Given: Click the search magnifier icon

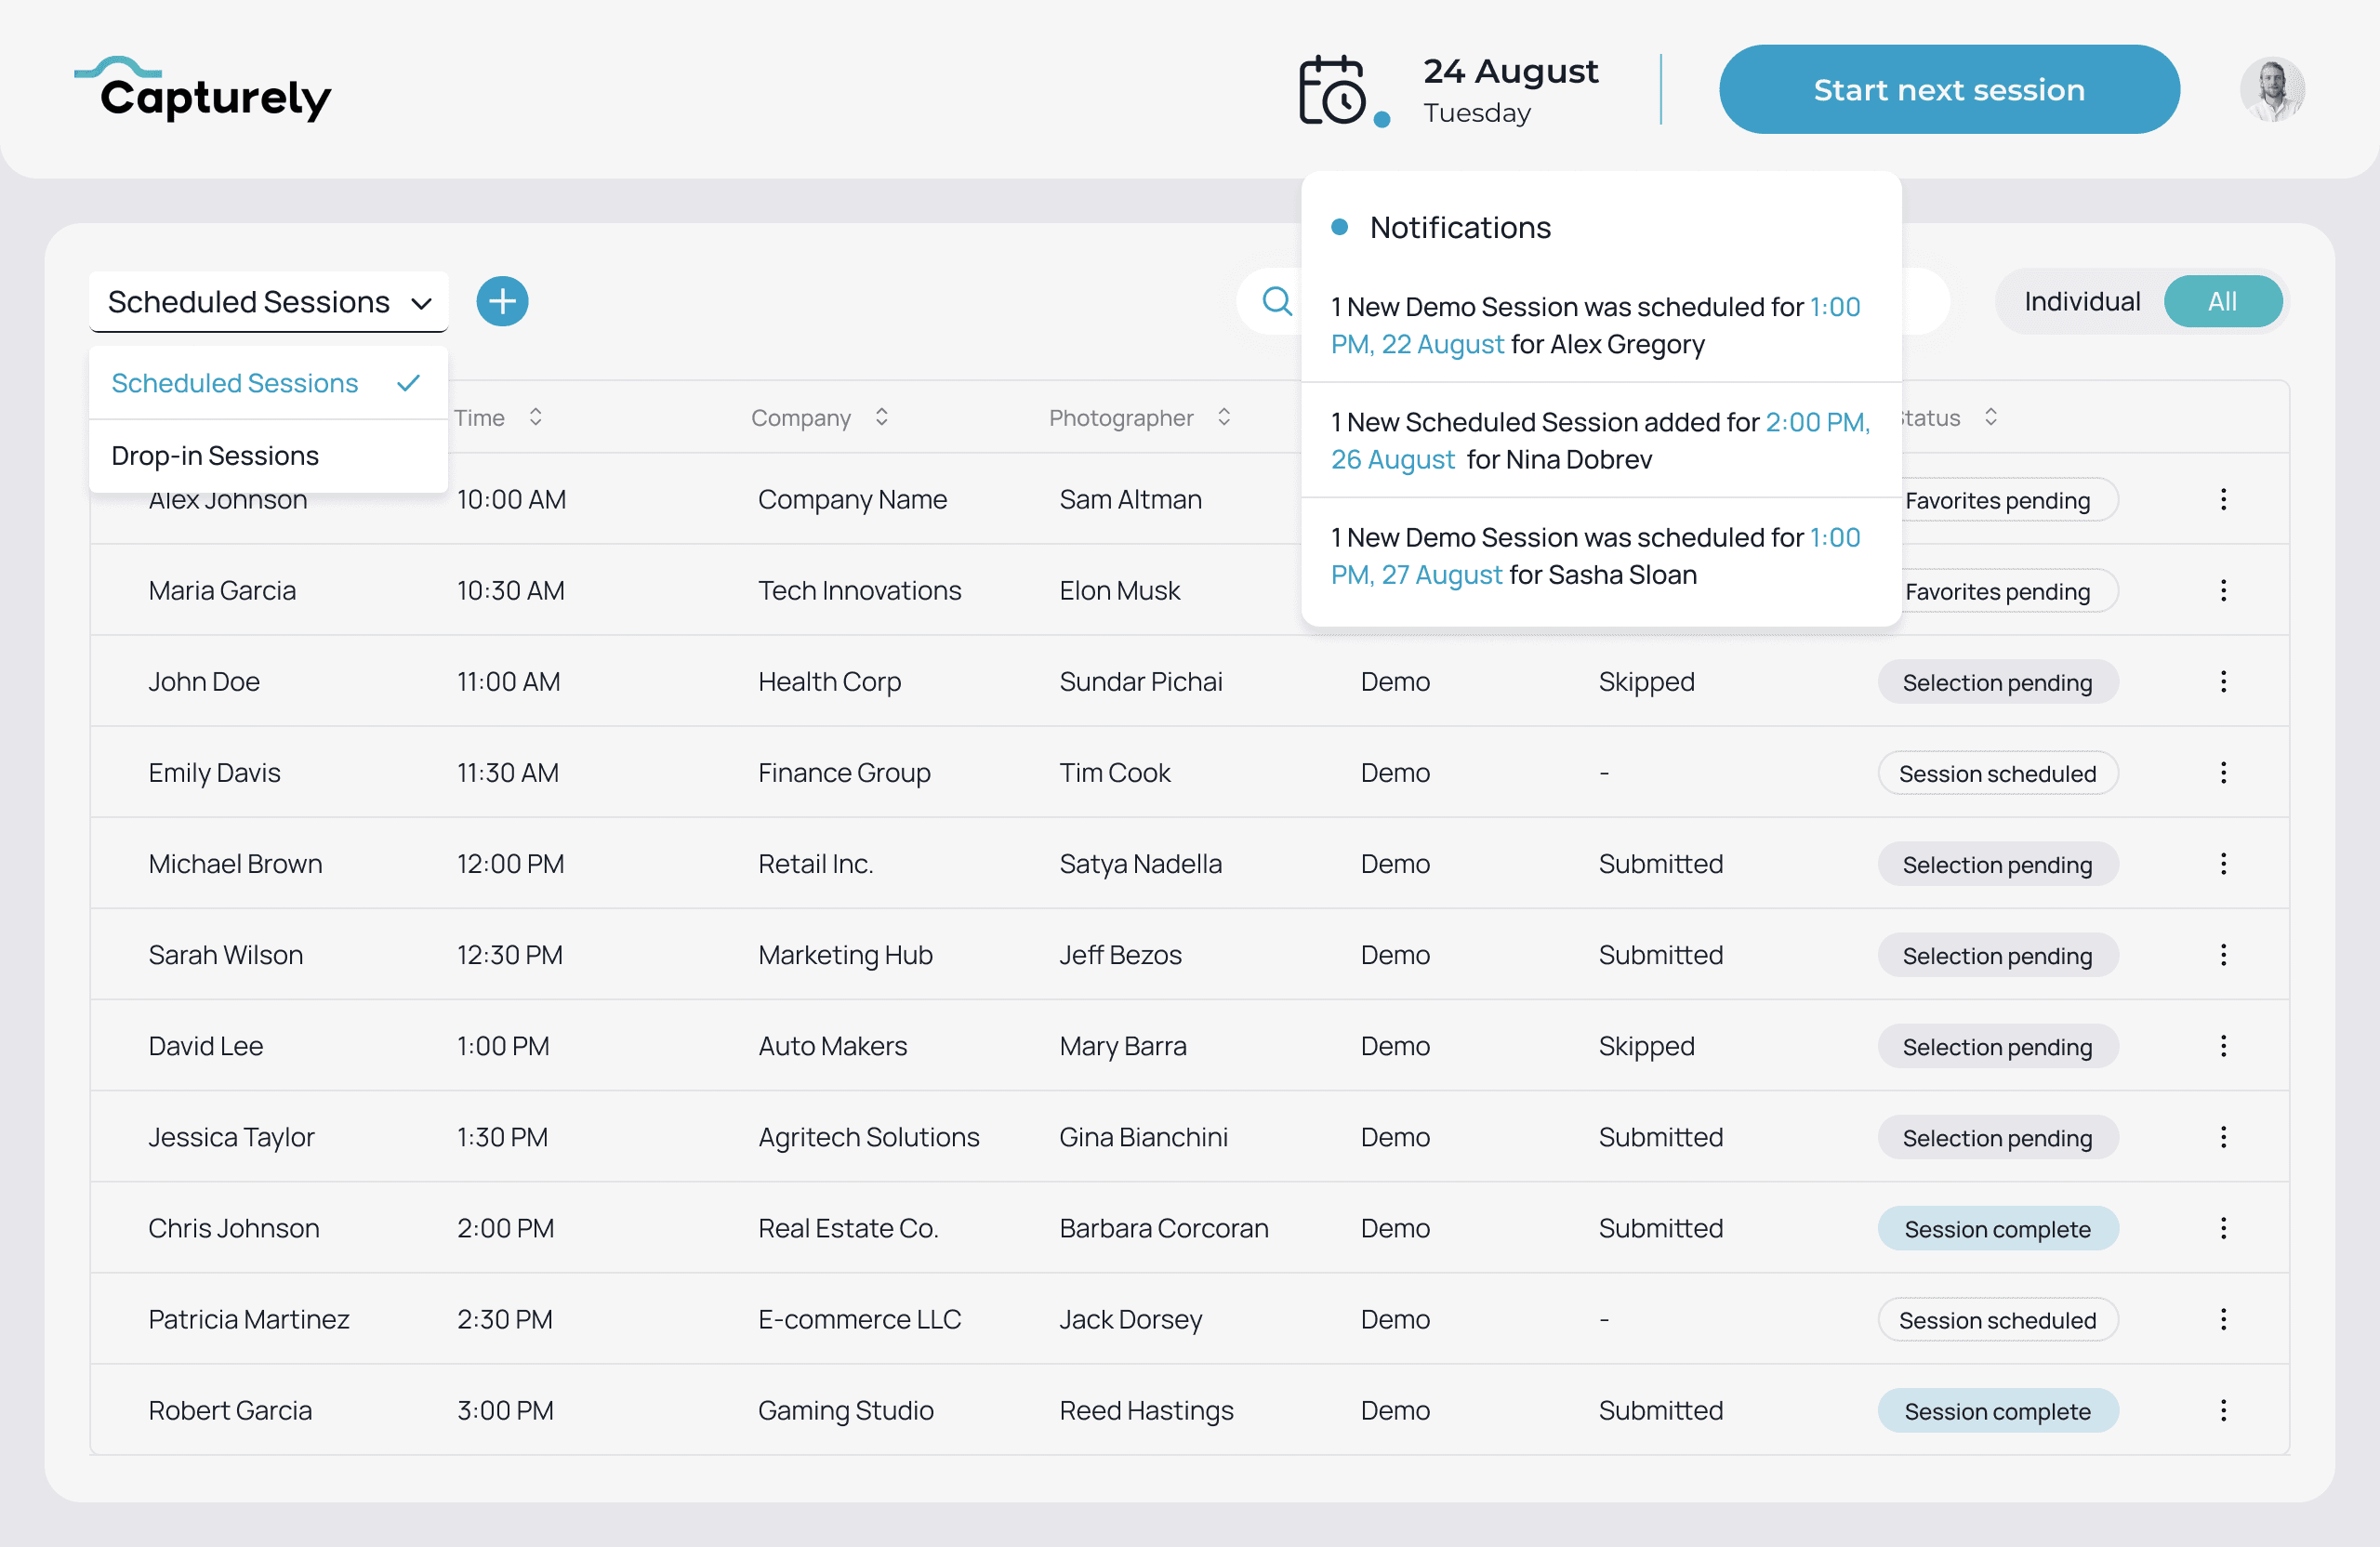Looking at the screenshot, I should 1276,301.
